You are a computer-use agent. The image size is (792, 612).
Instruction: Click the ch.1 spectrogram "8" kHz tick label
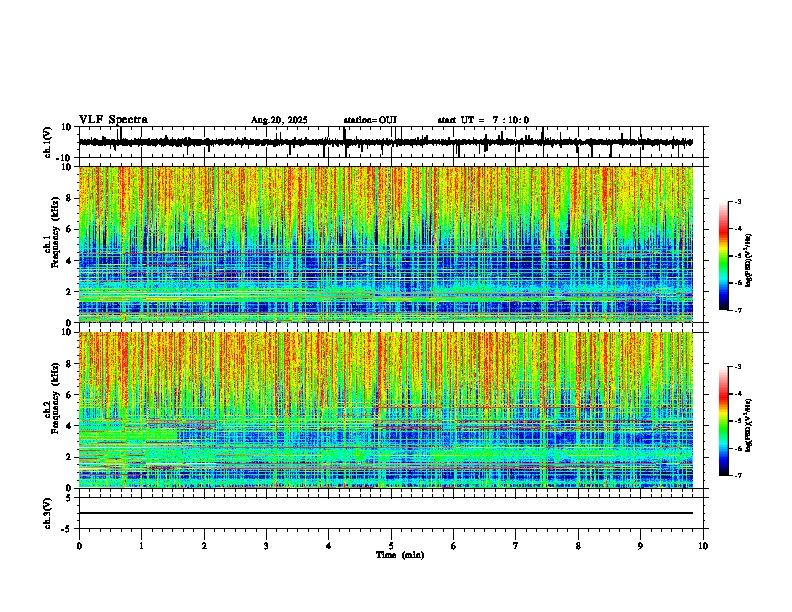pos(69,198)
